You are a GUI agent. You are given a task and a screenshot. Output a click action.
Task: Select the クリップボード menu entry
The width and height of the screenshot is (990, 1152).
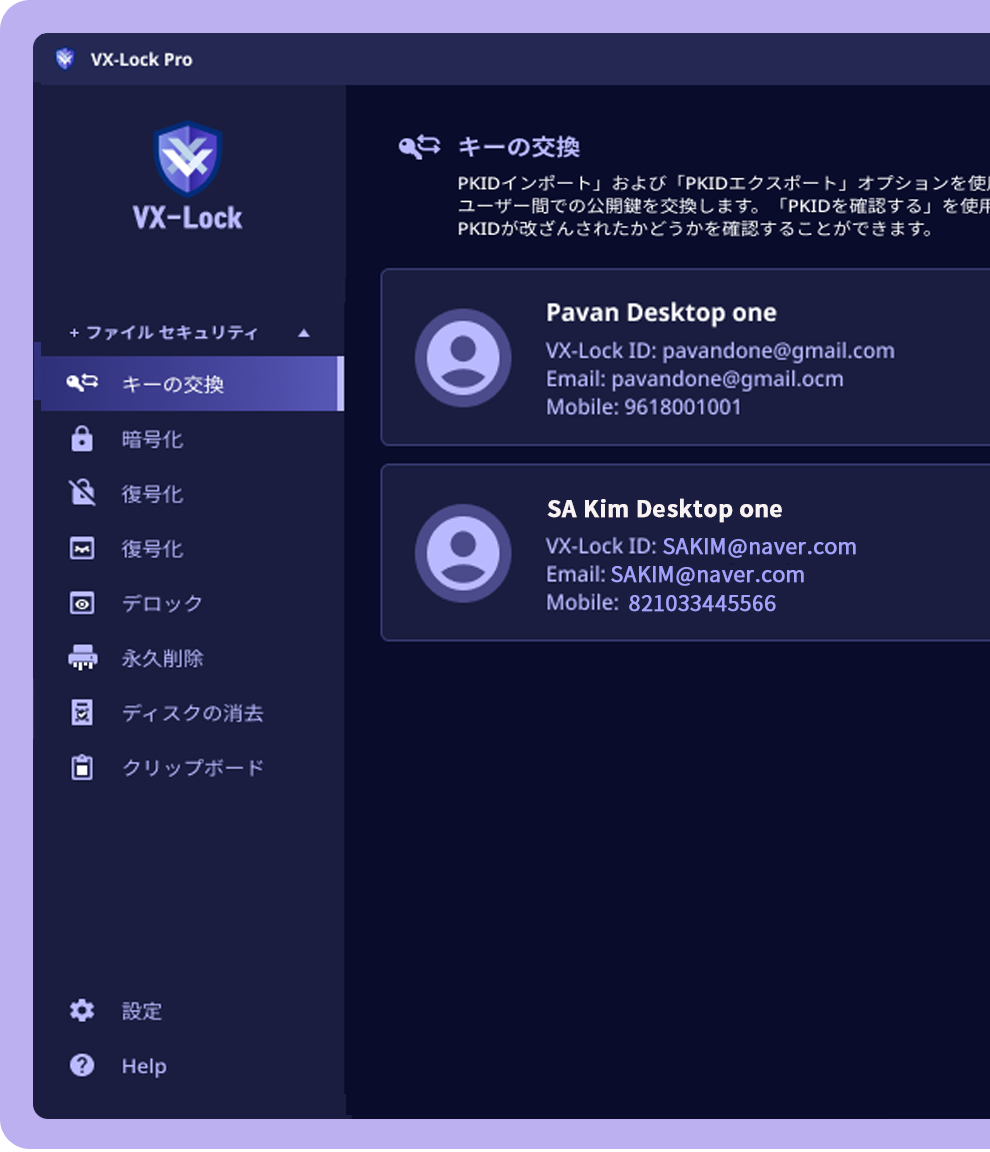[x=193, y=768]
